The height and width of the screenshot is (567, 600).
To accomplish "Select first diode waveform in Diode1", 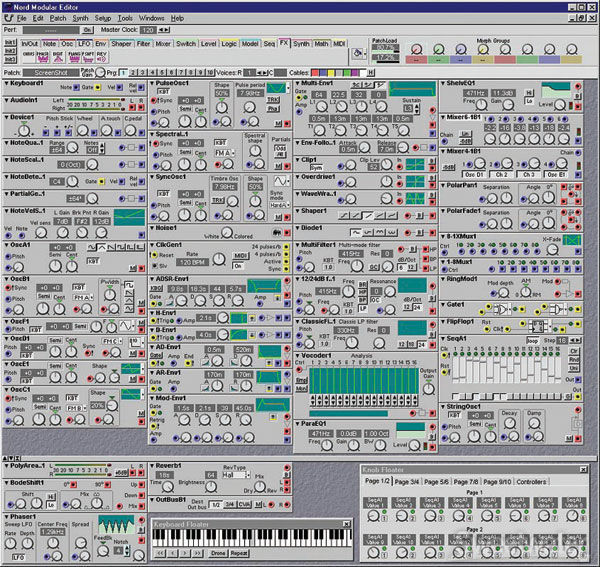I will coord(356,232).
